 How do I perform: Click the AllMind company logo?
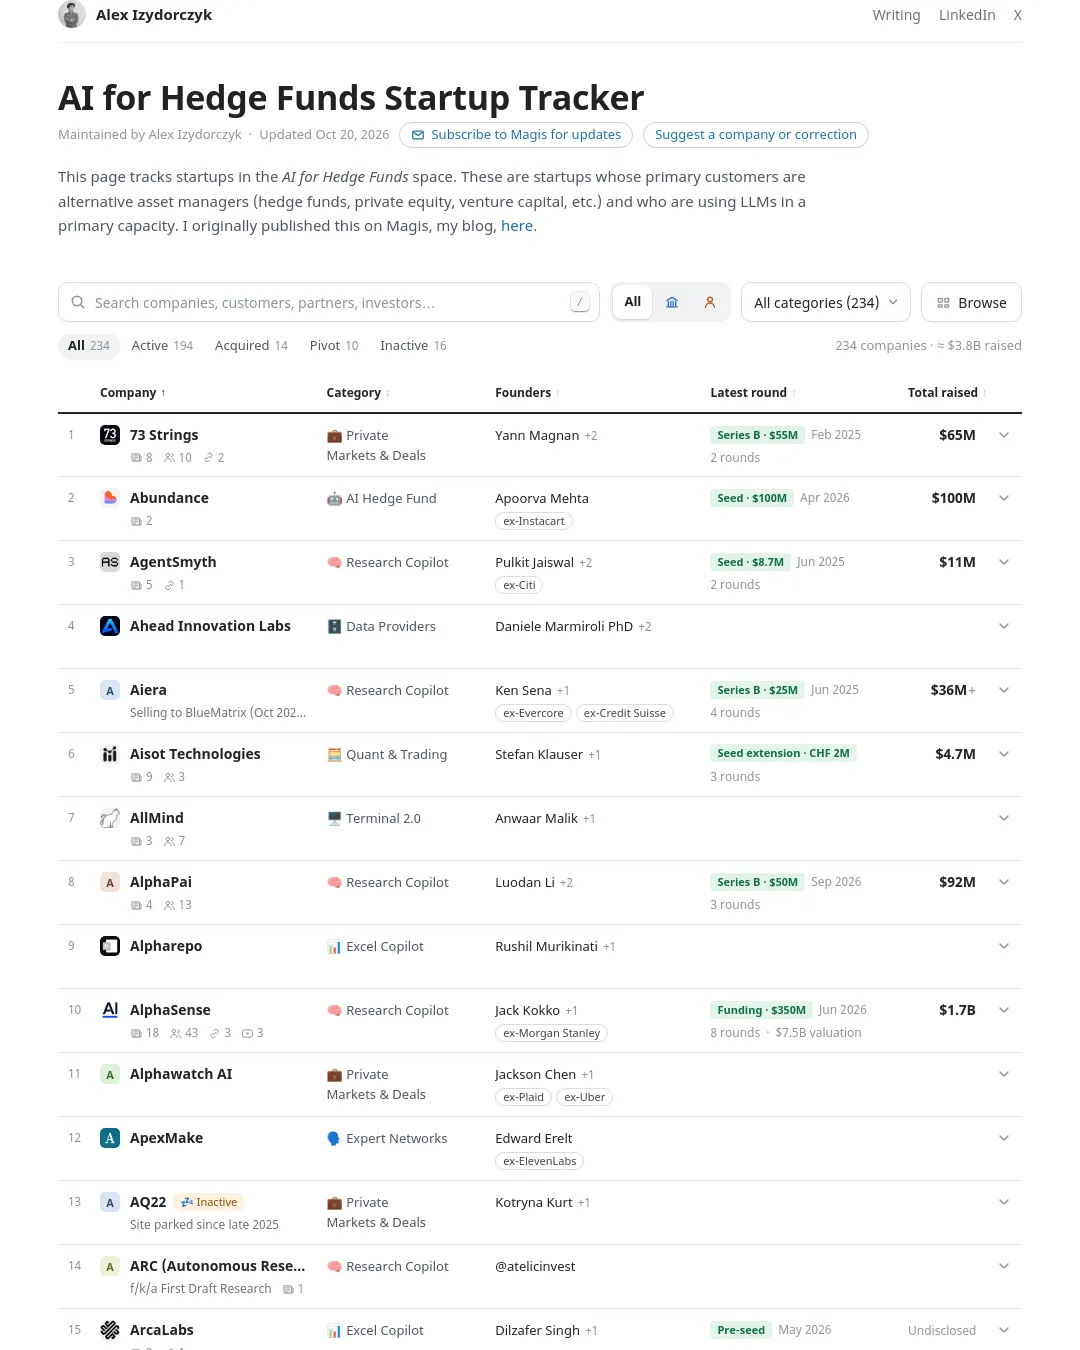pyautogui.click(x=110, y=818)
